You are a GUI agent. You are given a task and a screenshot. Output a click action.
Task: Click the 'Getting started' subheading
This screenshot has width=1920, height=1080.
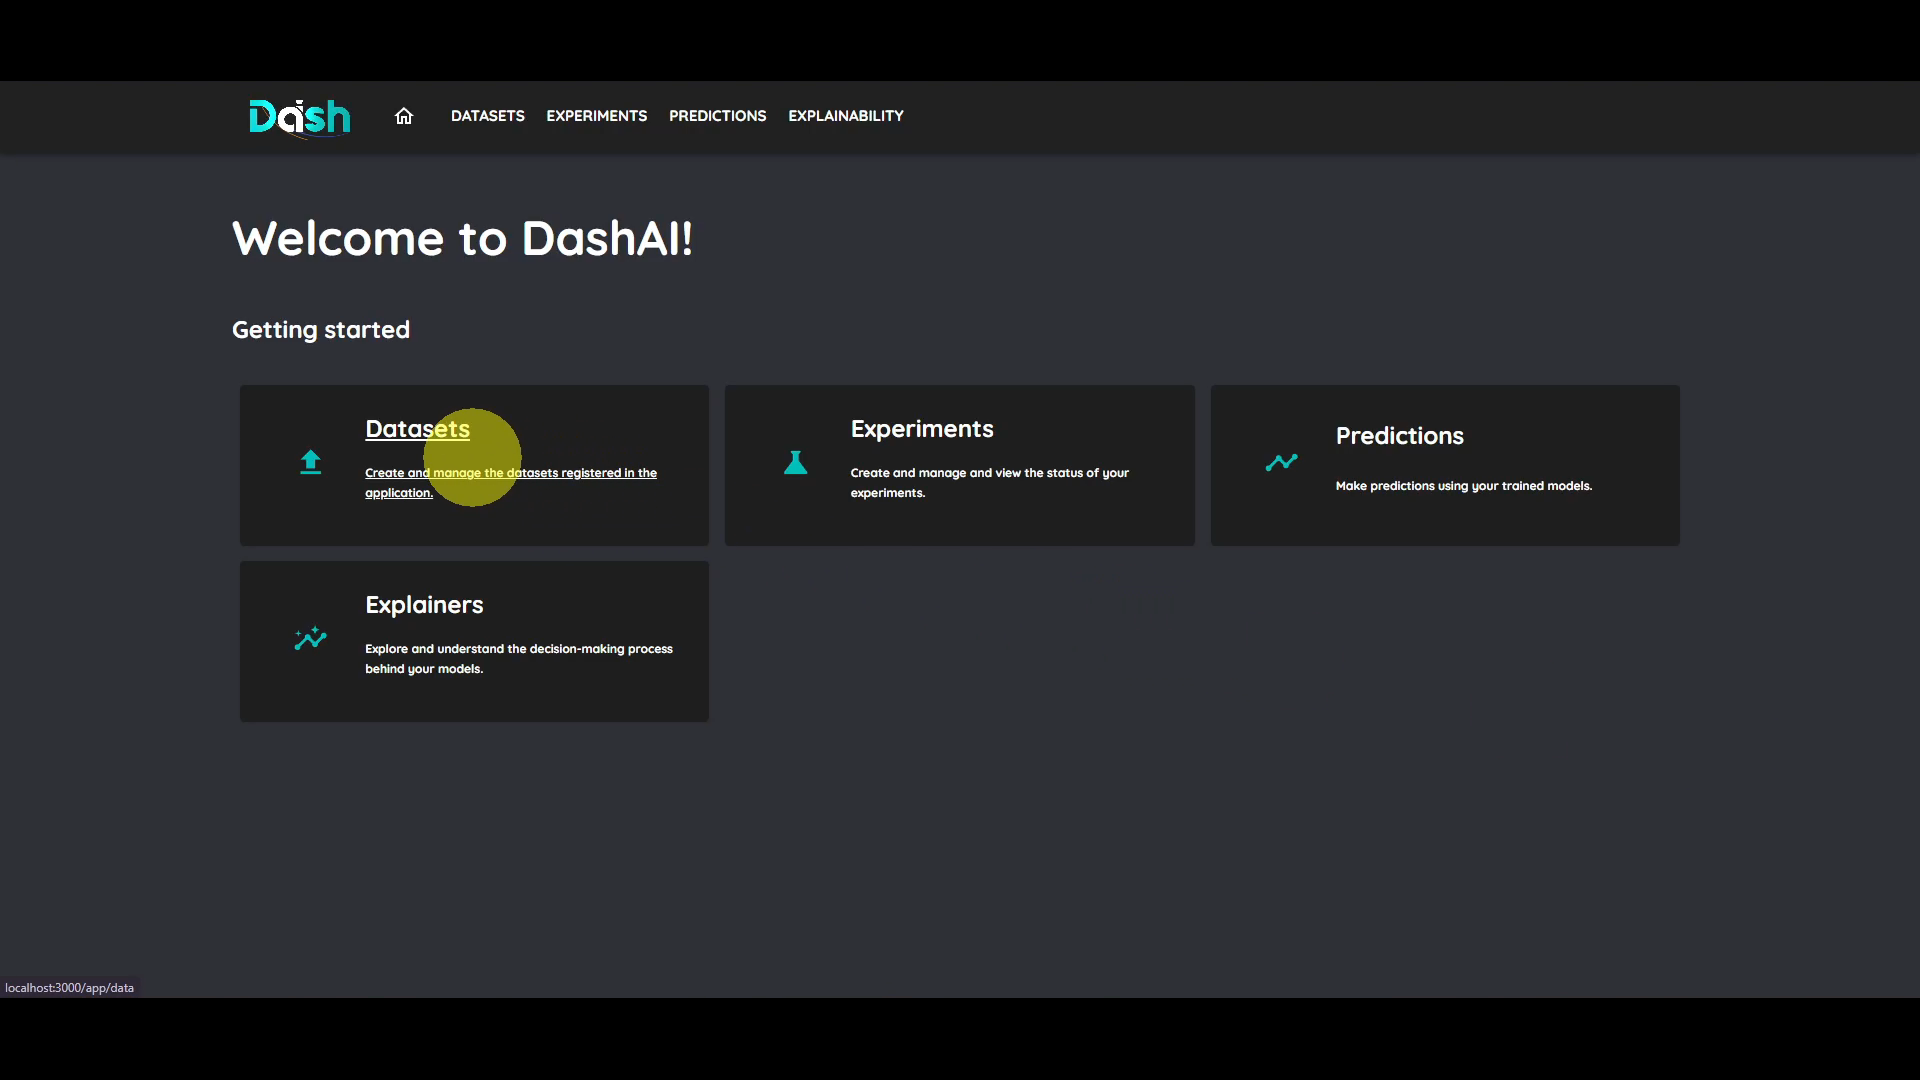(x=321, y=330)
